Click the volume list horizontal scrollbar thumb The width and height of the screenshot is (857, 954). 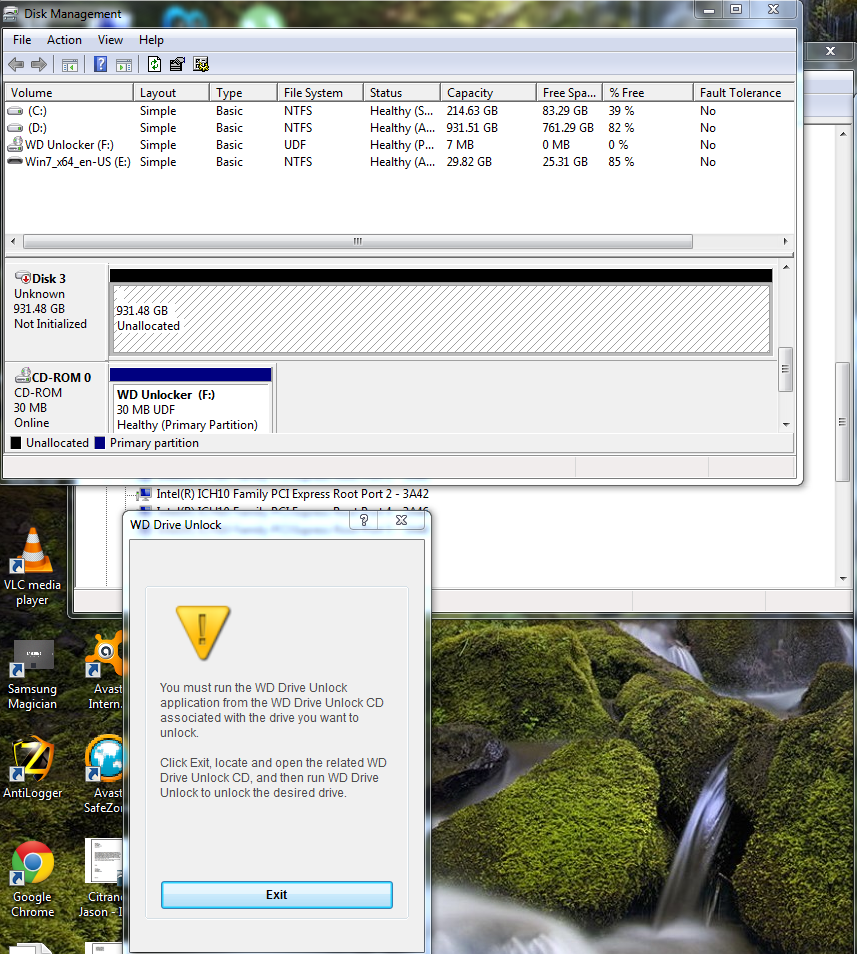click(358, 242)
